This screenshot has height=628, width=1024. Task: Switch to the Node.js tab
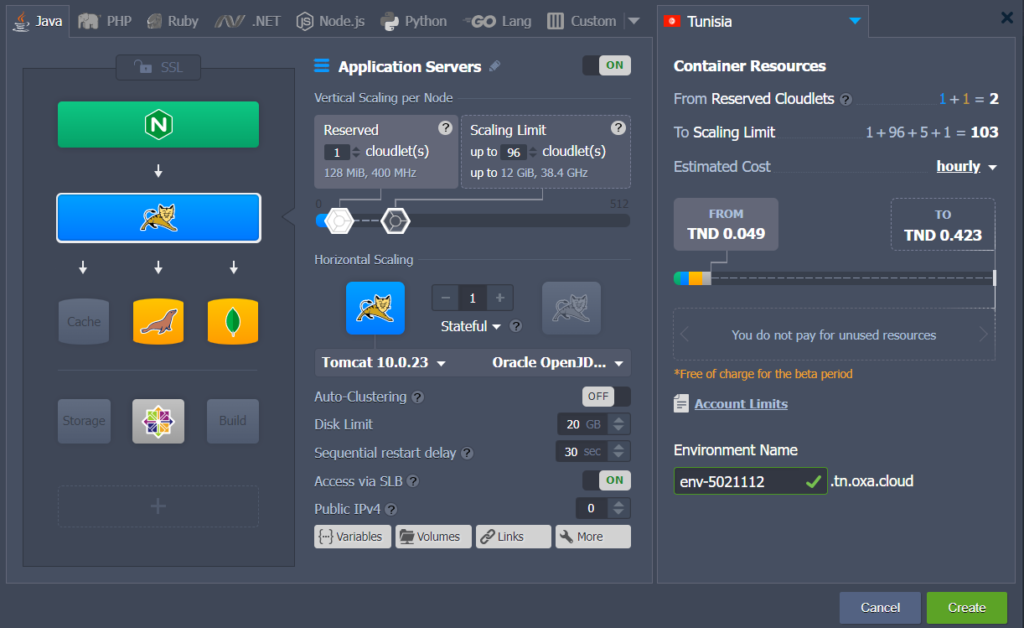coord(330,21)
